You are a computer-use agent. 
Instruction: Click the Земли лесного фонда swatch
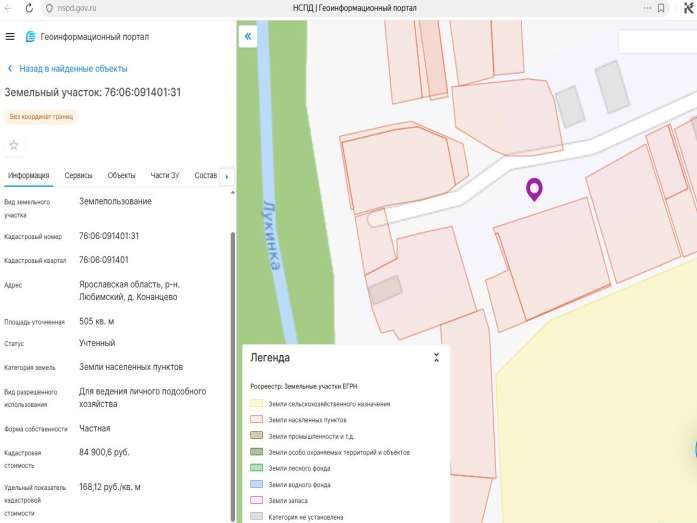point(256,468)
